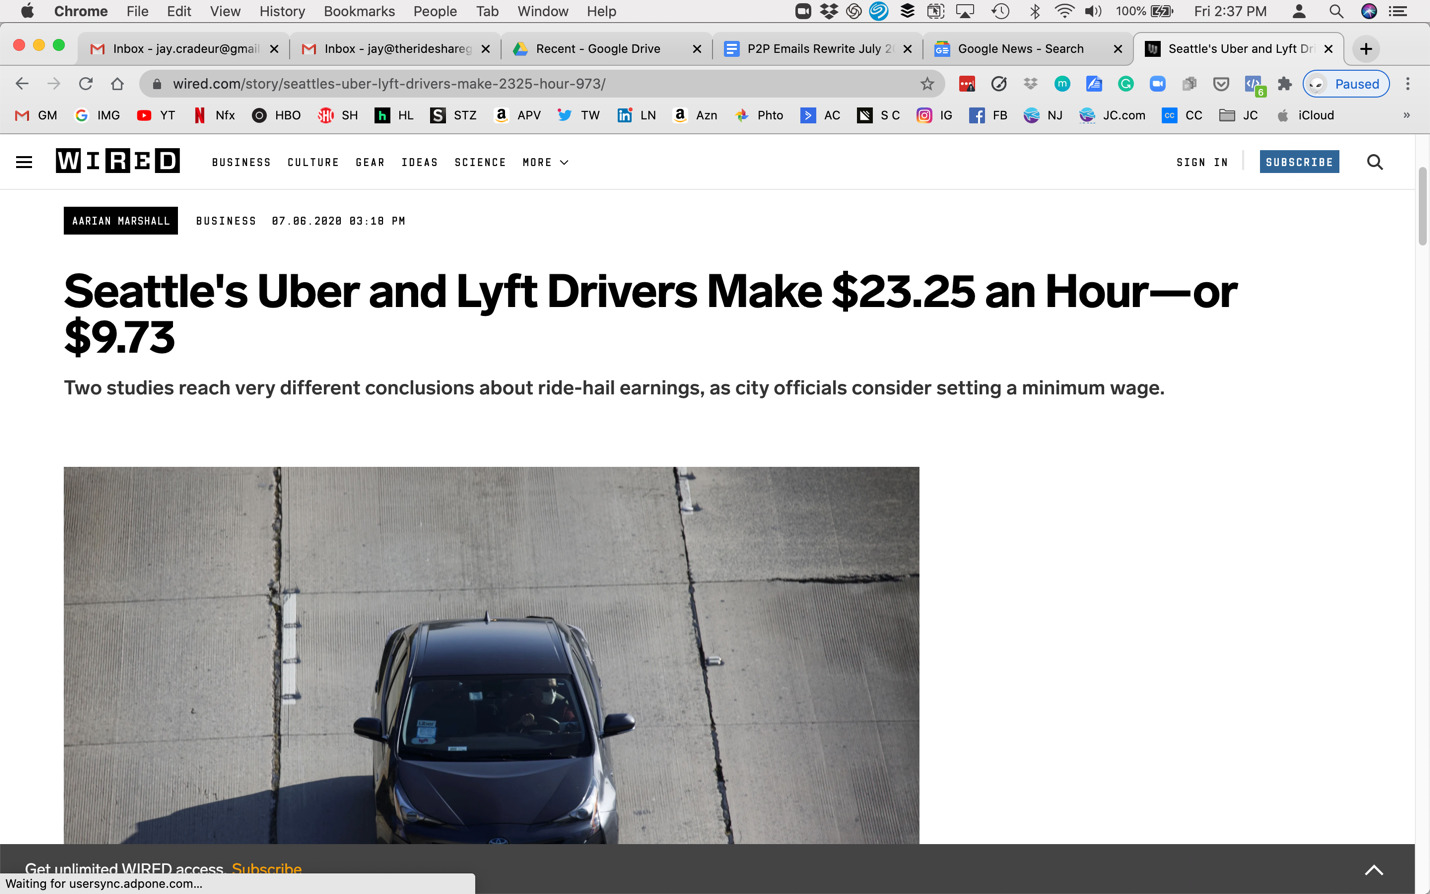Bookmark this page with the star icon
This screenshot has height=894, width=1430.
[x=927, y=84]
